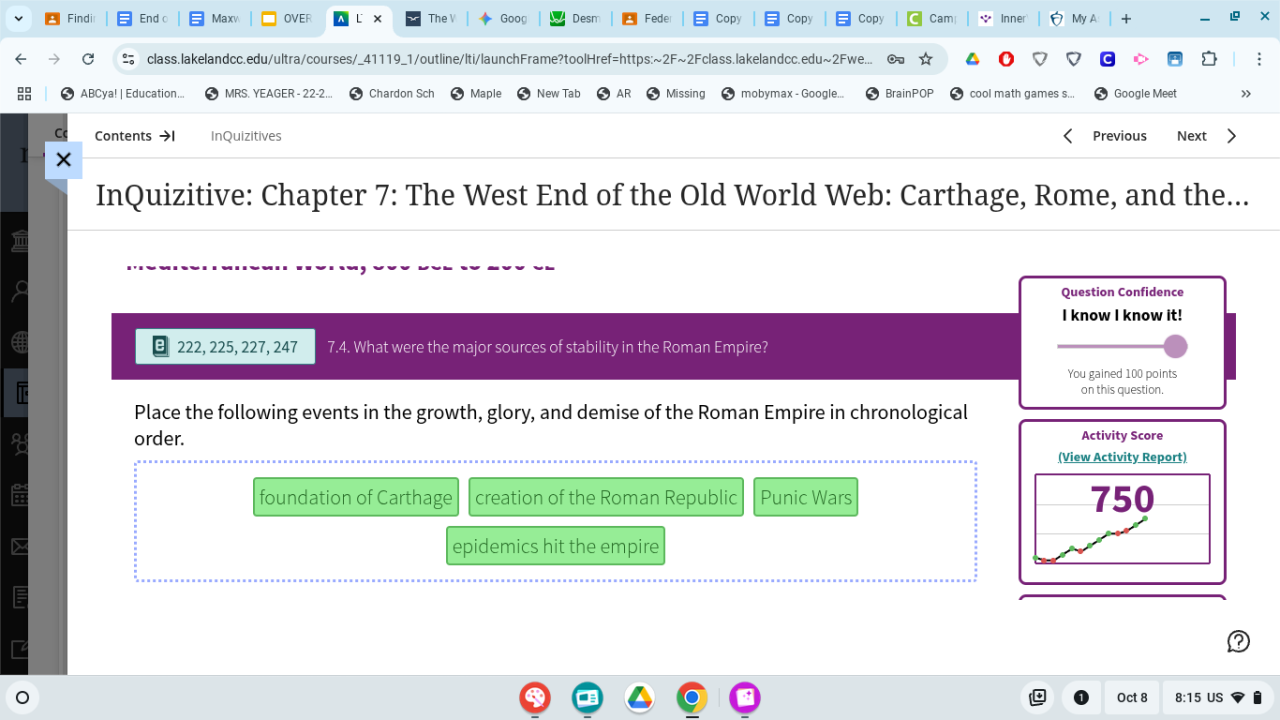Open Chrome from the shelf
1280x720 pixels.
click(x=691, y=697)
